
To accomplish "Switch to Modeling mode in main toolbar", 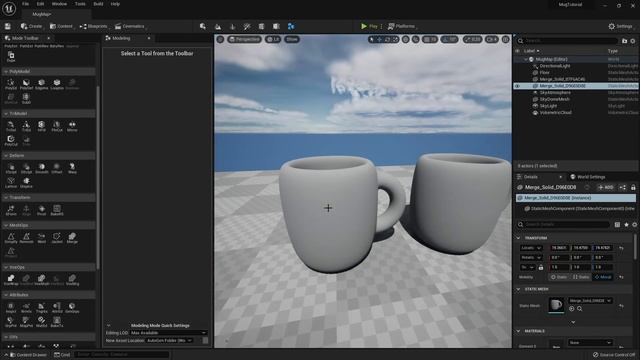I will [x=291, y=26].
